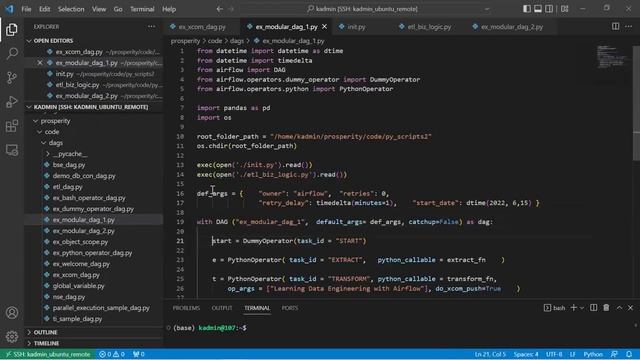Change language mode Python
The width and height of the screenshot is (640, 360).
click(x=593, y=354)
